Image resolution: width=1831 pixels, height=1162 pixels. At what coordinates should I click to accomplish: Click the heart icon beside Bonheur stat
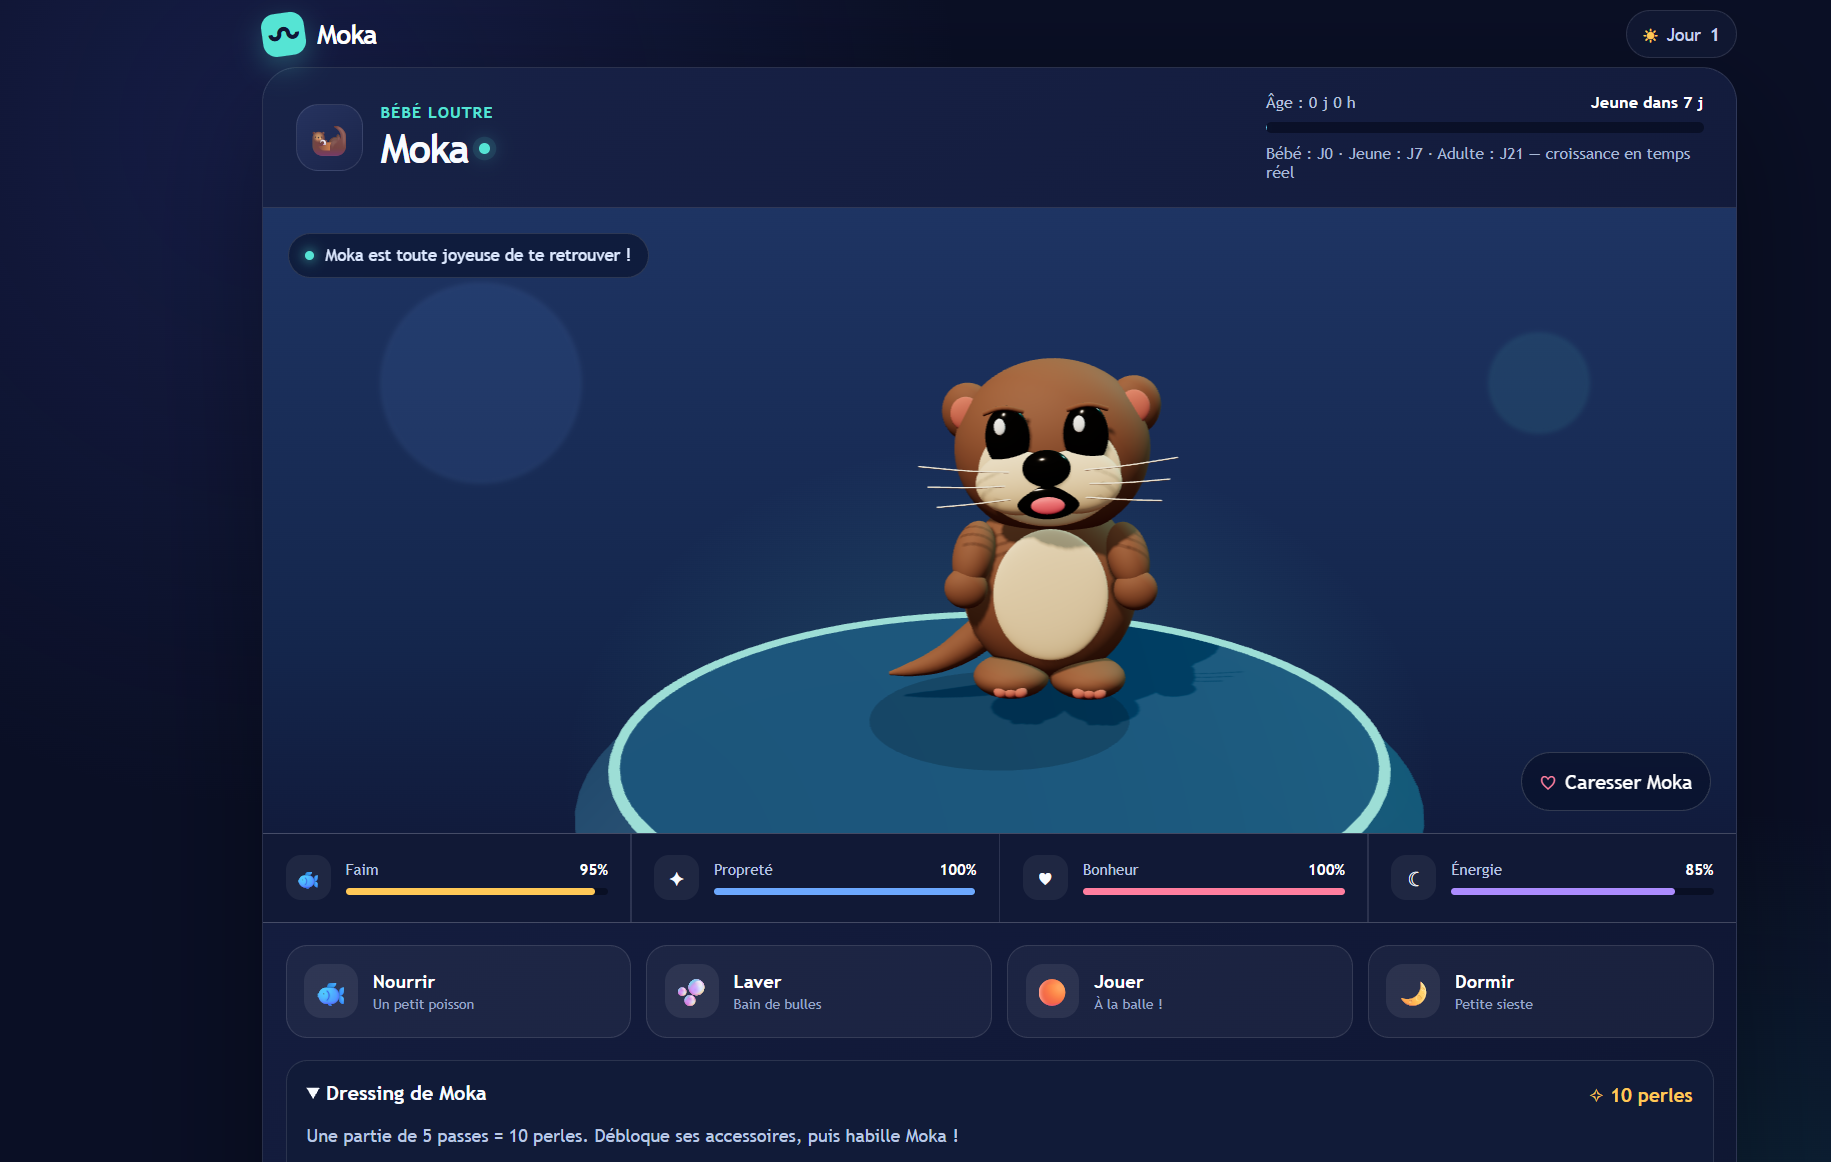(x=1045, y=879)
